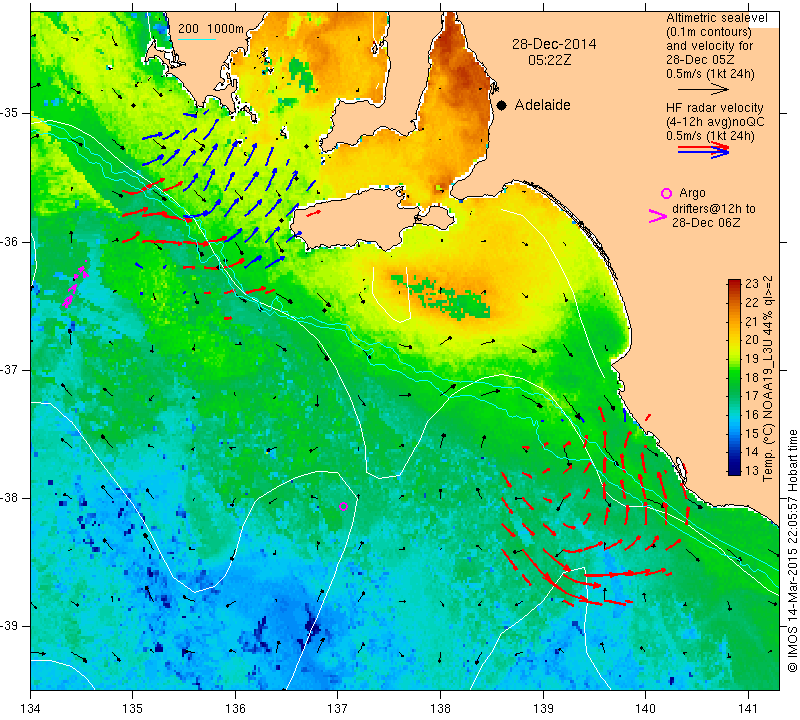Click the dark blue cold patch near 136.8°E, -39

(312, 627)
